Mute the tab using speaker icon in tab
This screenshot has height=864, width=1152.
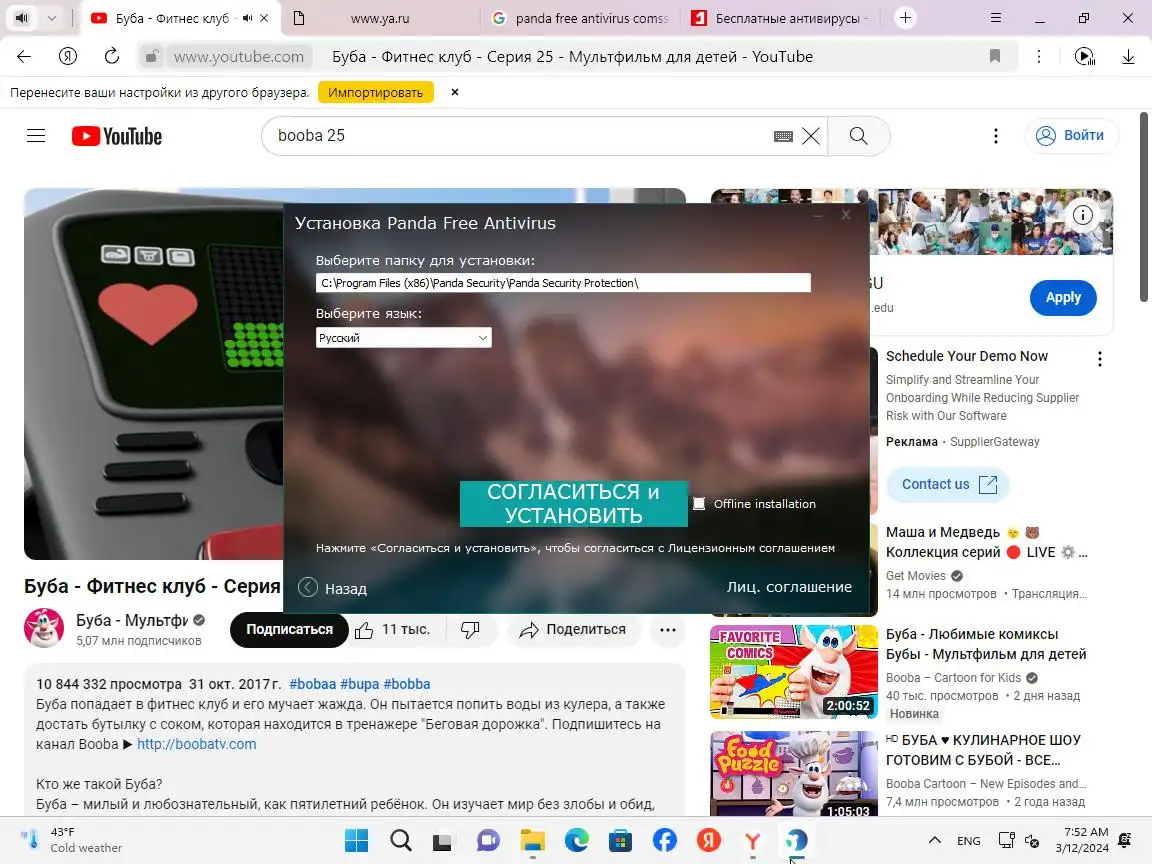point(248,18)
